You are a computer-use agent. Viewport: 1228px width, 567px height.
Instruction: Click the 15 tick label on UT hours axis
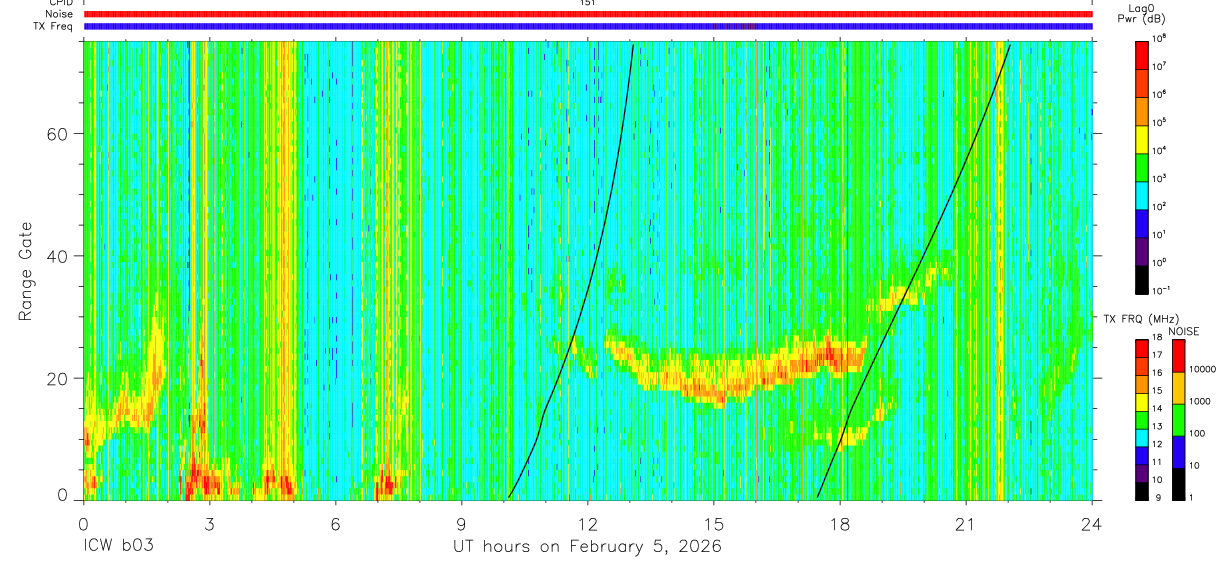714,523
